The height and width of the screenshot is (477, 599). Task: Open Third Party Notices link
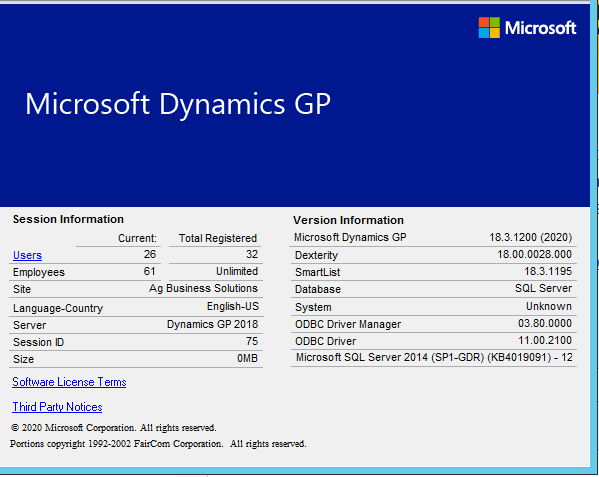click(x=57, y=407)
